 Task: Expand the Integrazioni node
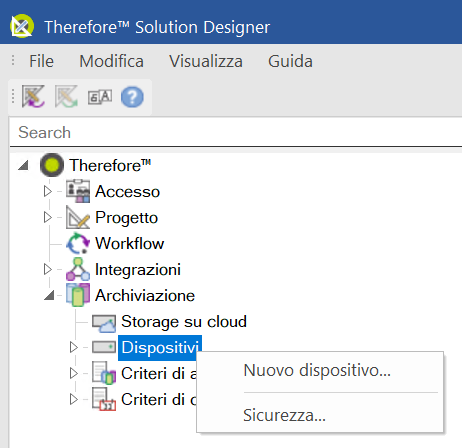[48, 269]
